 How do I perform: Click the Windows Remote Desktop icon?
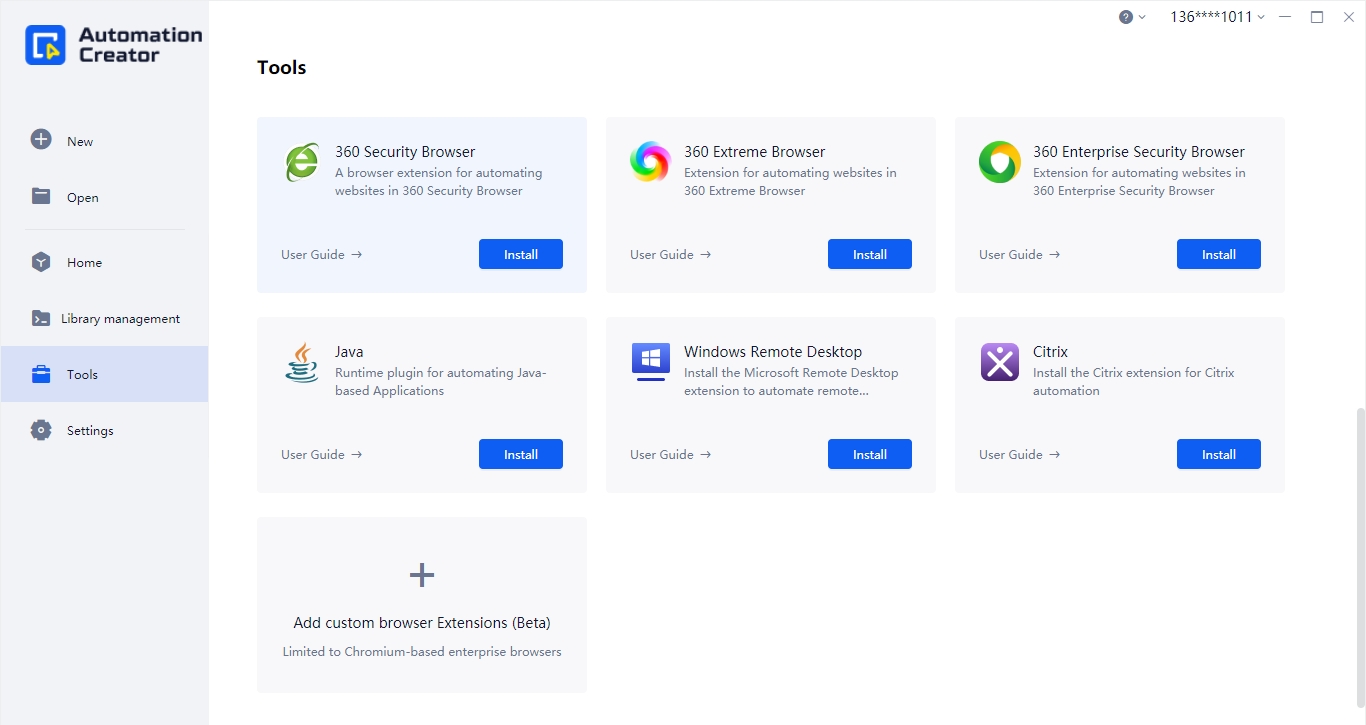650,362
